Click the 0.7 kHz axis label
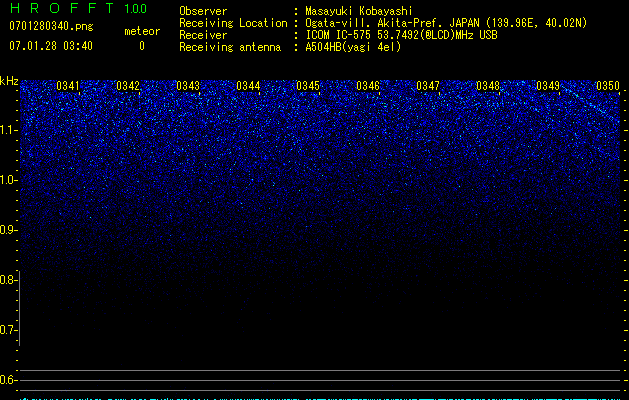This screenshot has height=400, width=629. pos(8,330)
